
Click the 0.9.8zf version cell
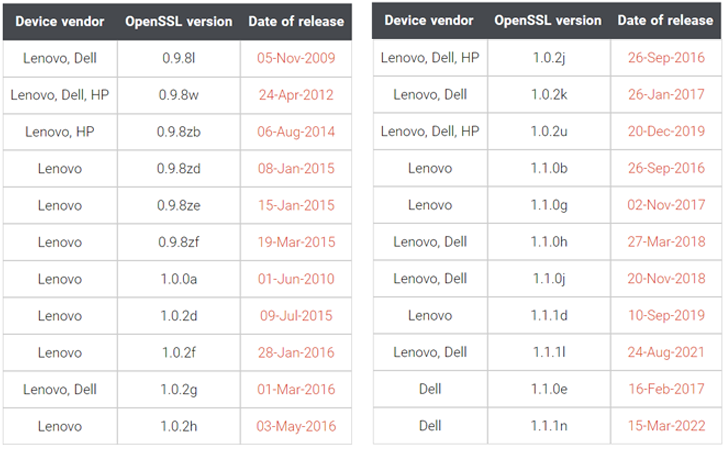click(180, 242)
